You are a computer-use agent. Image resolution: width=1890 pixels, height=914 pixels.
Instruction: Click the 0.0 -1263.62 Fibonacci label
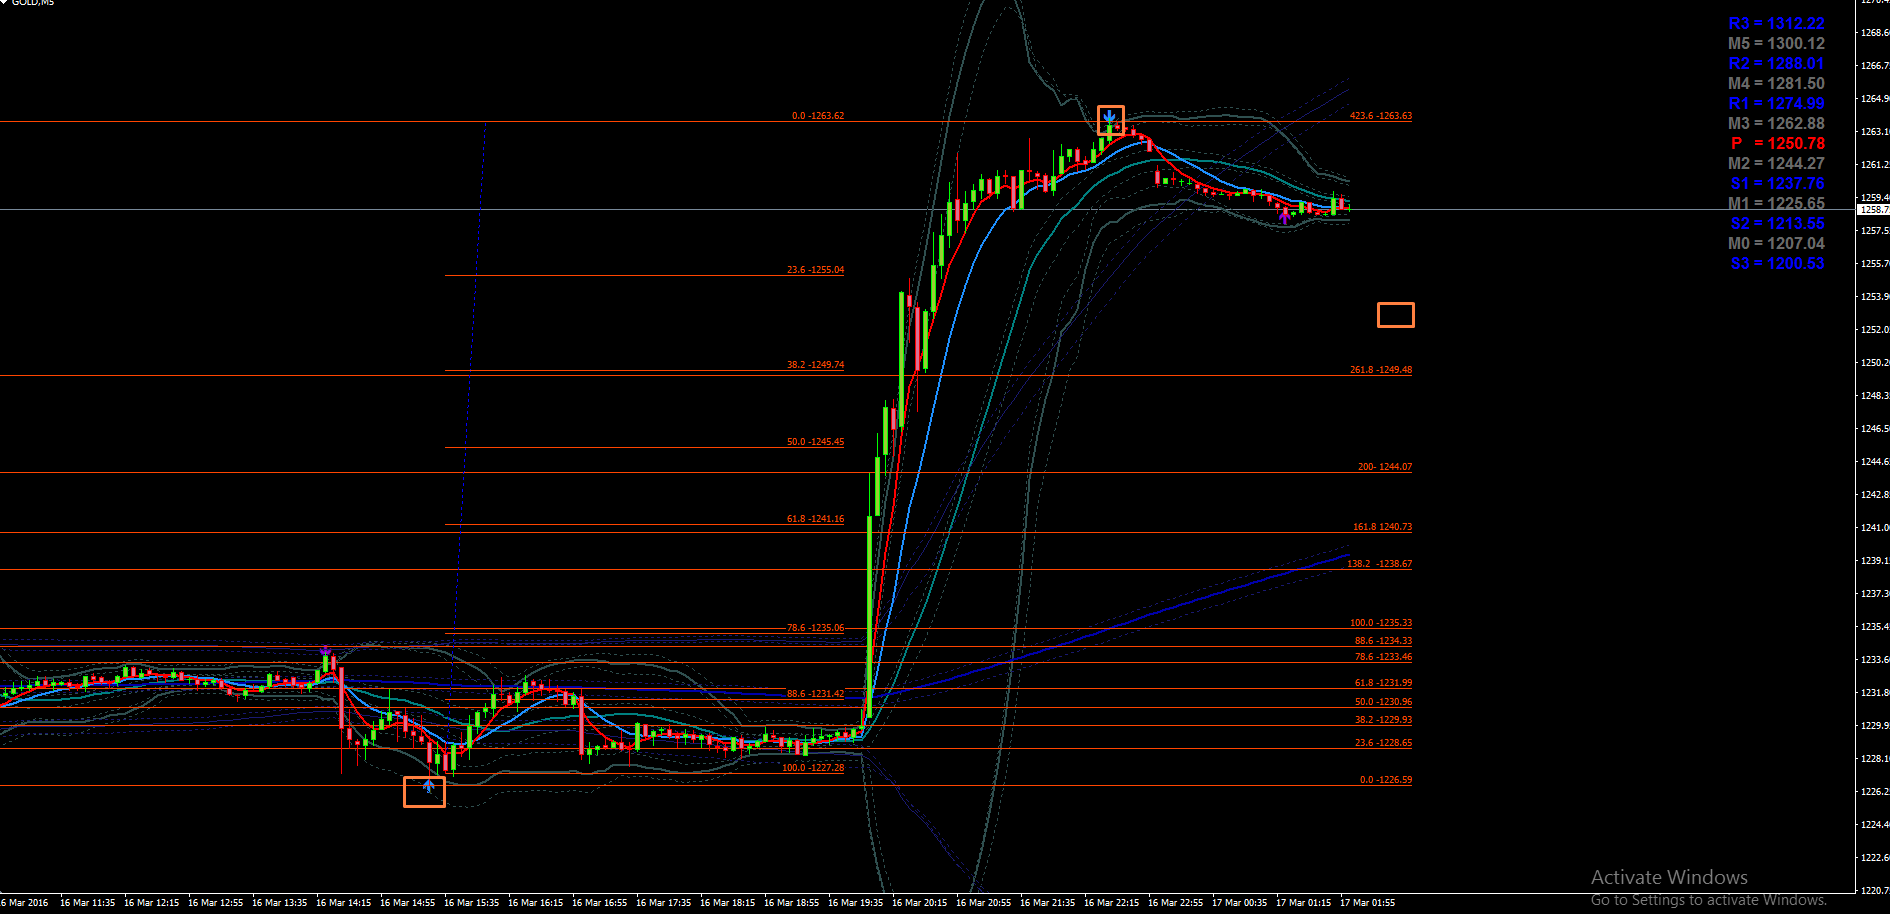818,116
